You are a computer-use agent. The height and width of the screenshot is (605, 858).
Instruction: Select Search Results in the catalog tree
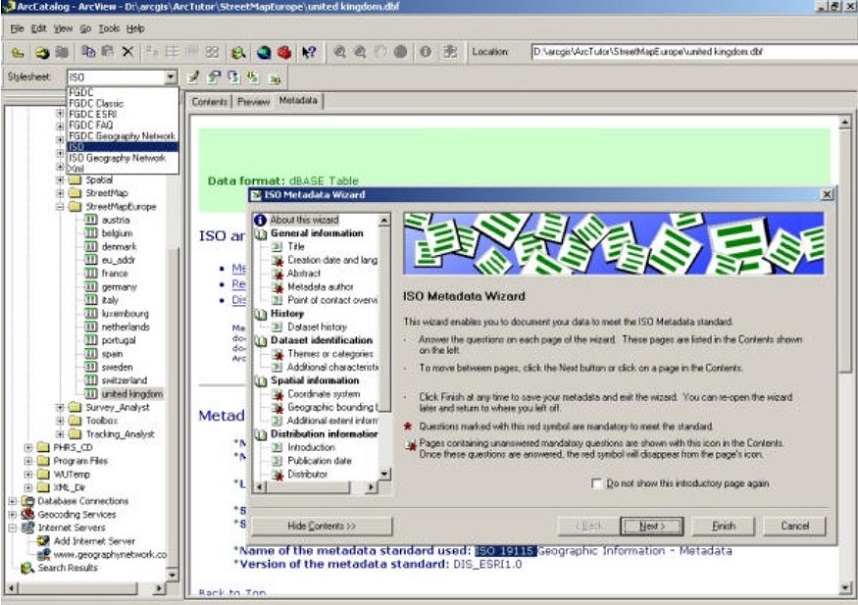(x=67, y=568)
